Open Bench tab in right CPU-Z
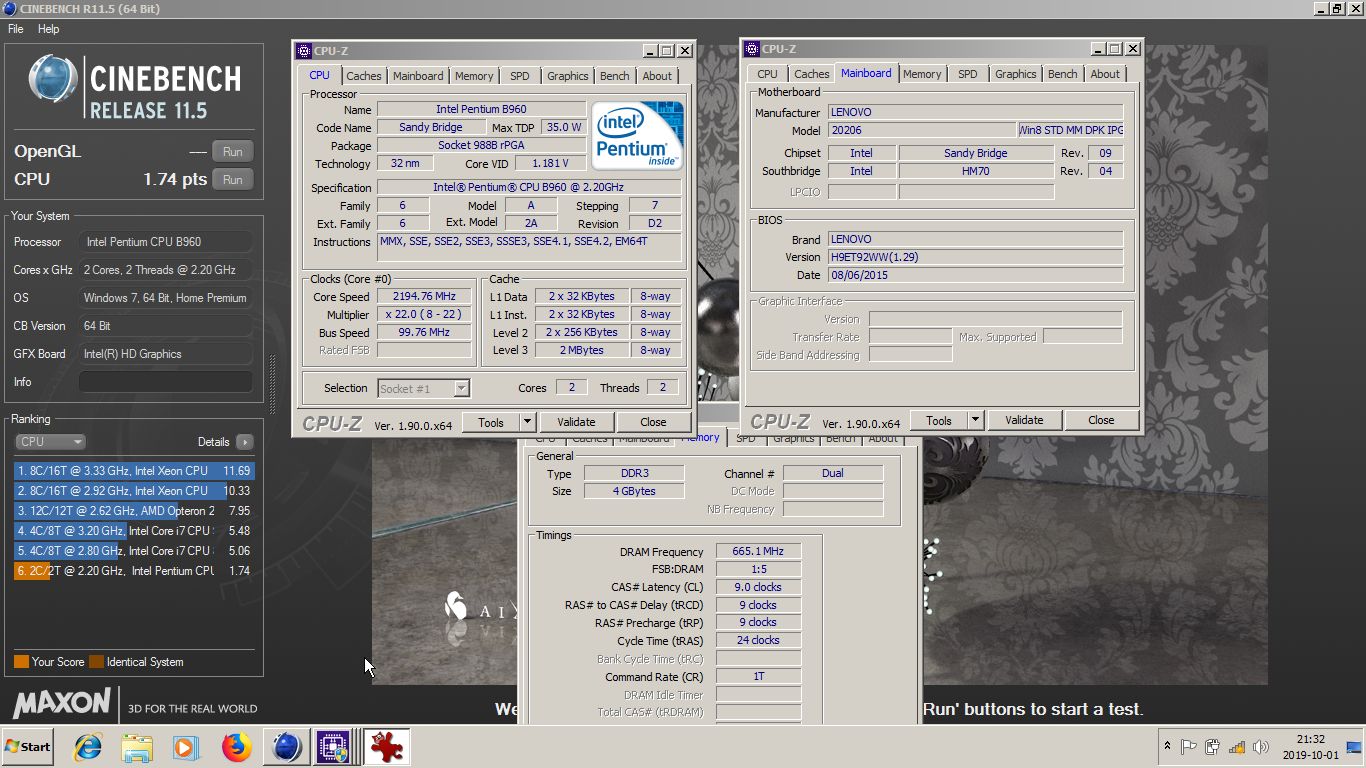Viewport: 1366px width, 768px height. click(x=1063, y=74)
